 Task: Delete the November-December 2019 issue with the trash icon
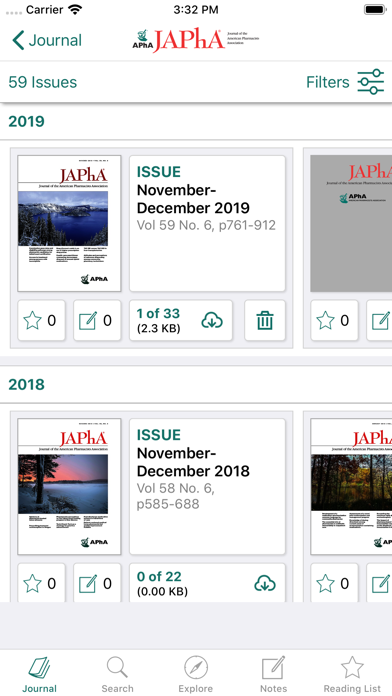[265, 320]
